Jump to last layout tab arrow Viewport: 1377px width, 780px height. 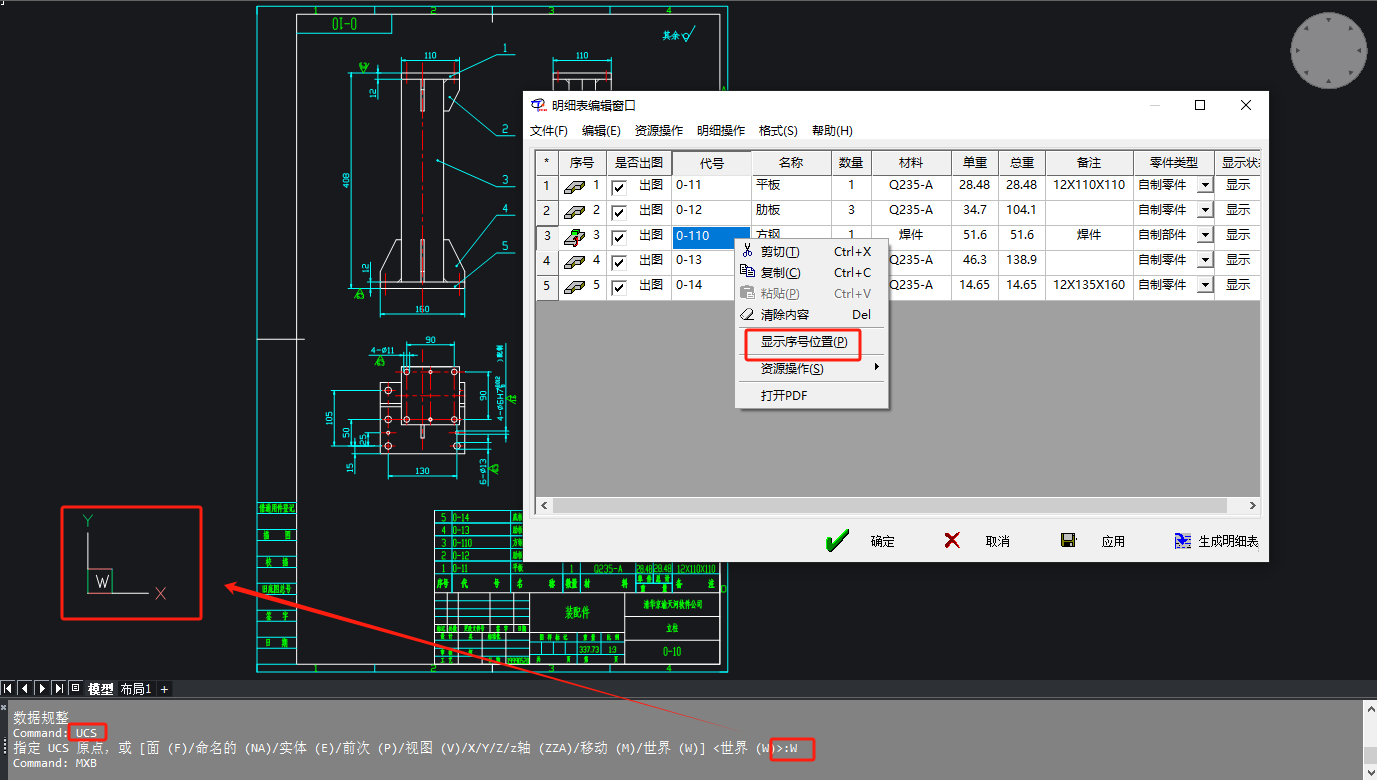click(x=58, y=688)
